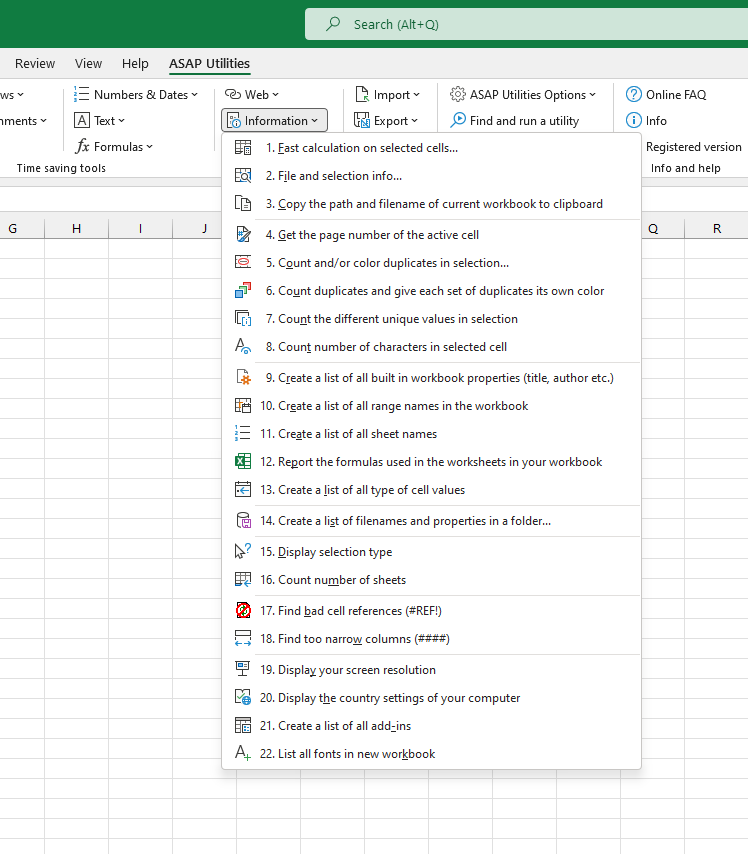Select column Q header
This screenshot has width=748, height=854.
653,229
